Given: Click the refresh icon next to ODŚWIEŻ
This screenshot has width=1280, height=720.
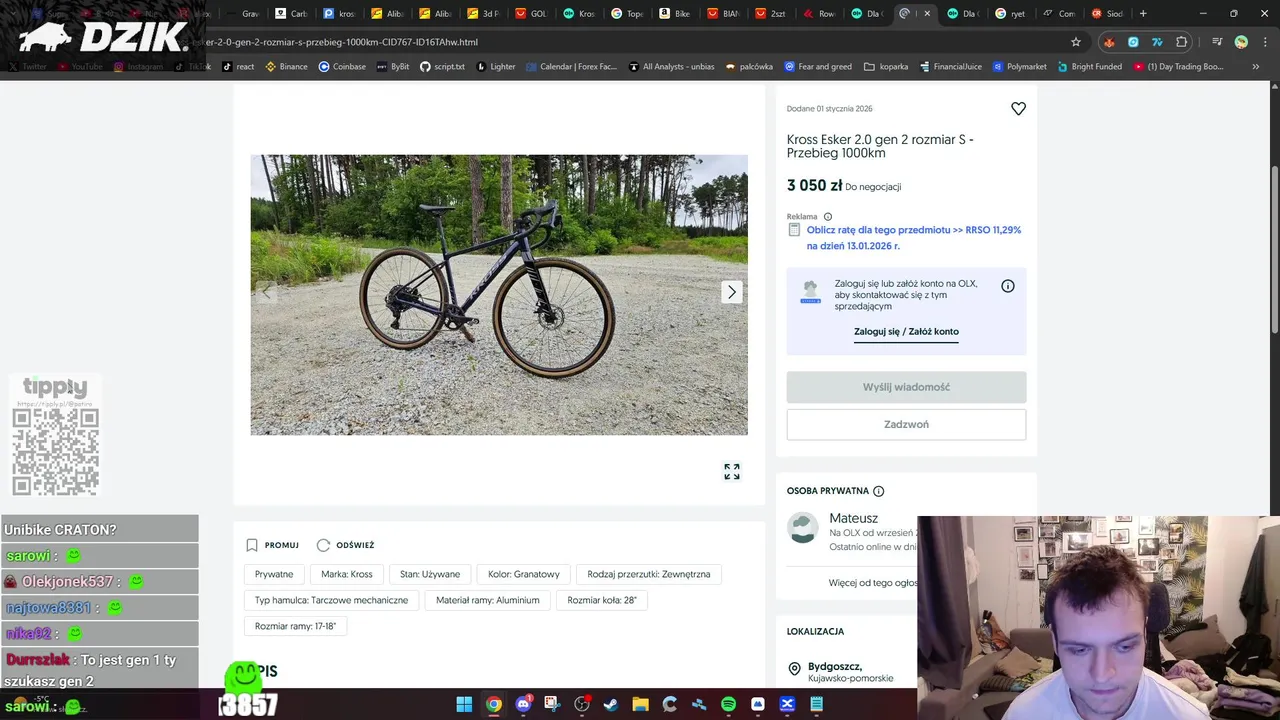Looking at the screenshot, I should tap(323, 545).
